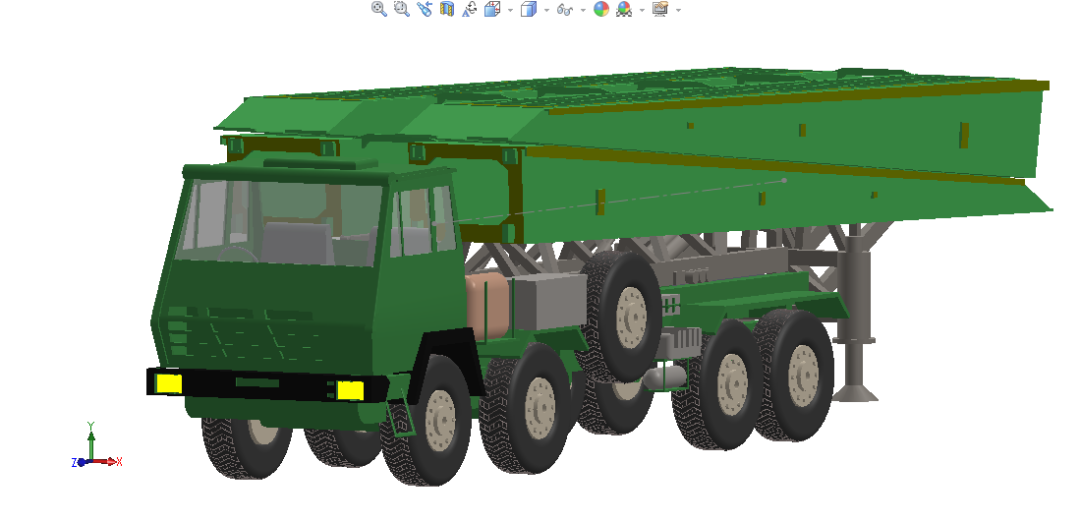Click the Display Style cube icon
The width and height of the screenshot is (1080, 522).
(x=528, y=9)
